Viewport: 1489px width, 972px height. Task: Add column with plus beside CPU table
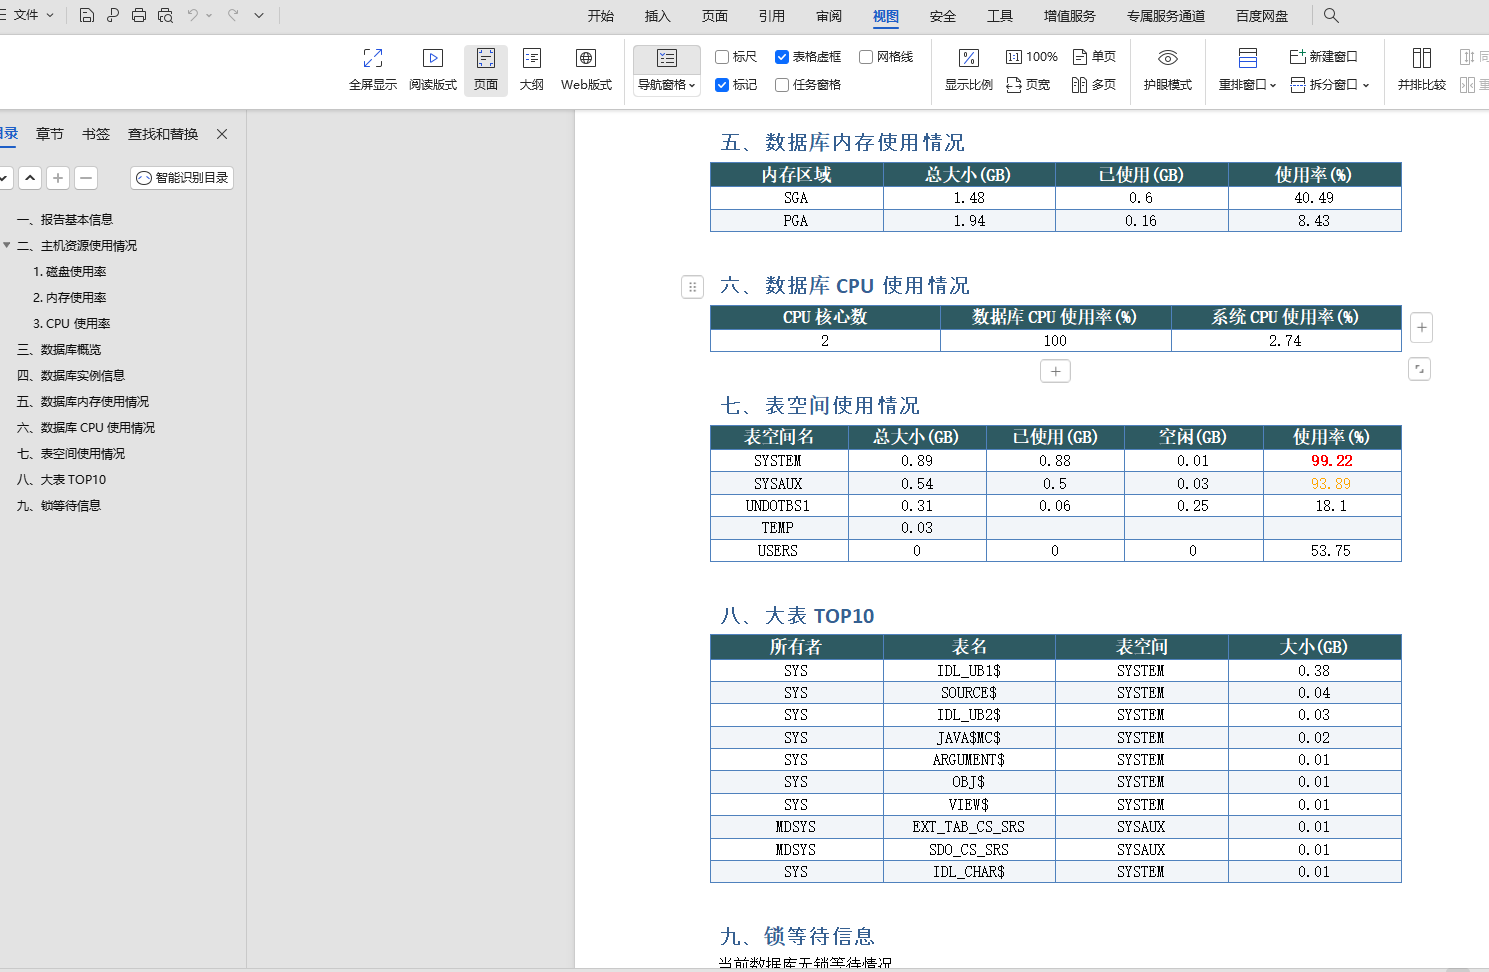[x=1422, y=327]
